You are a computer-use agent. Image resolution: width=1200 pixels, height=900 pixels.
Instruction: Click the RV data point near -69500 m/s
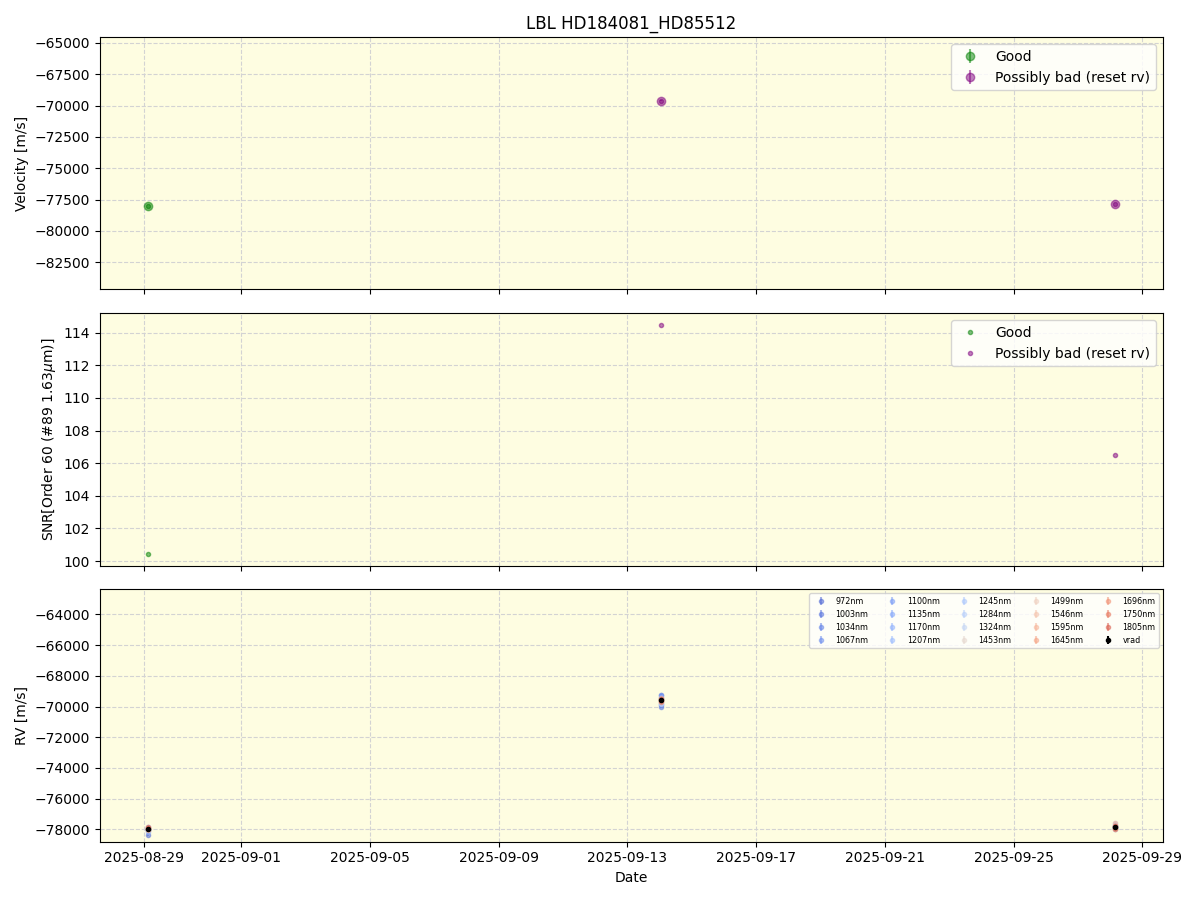pos(661,700)
